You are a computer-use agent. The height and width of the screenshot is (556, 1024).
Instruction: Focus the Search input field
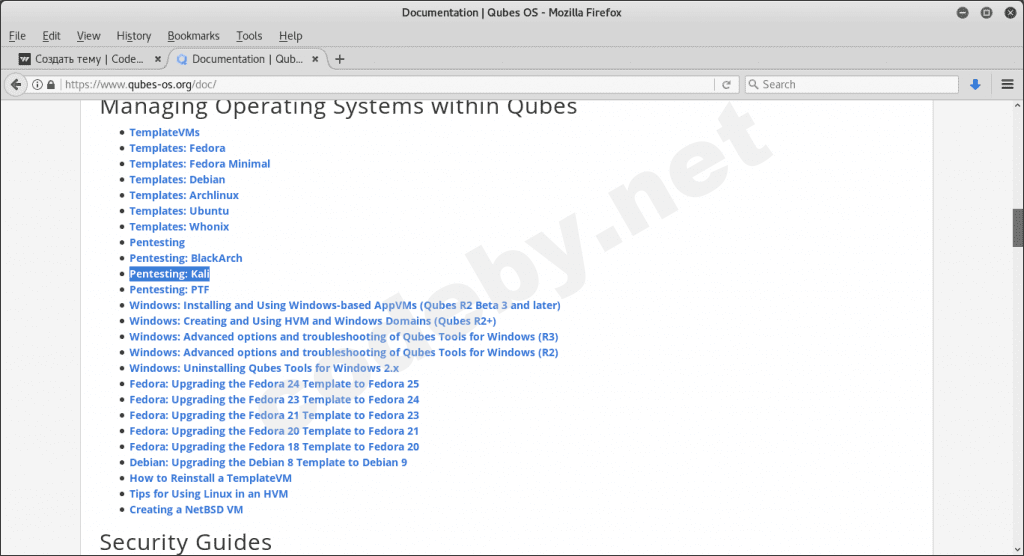coord(852,84)
